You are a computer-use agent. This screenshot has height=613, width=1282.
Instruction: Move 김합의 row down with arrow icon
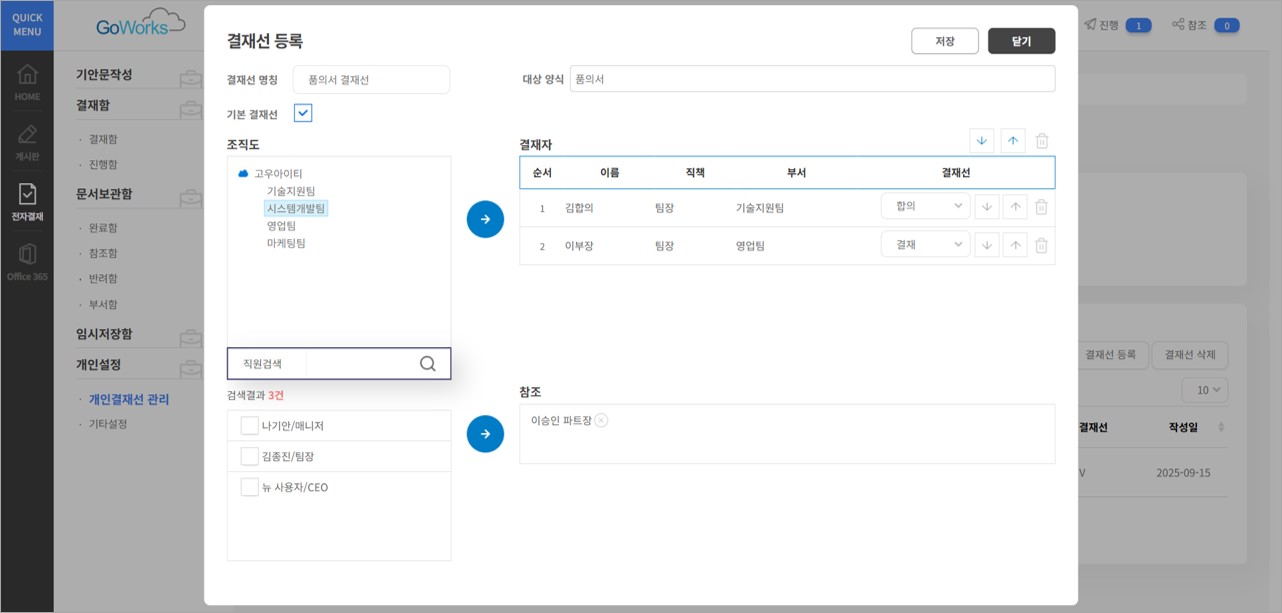pyautogui.click(x=987, y=207)
